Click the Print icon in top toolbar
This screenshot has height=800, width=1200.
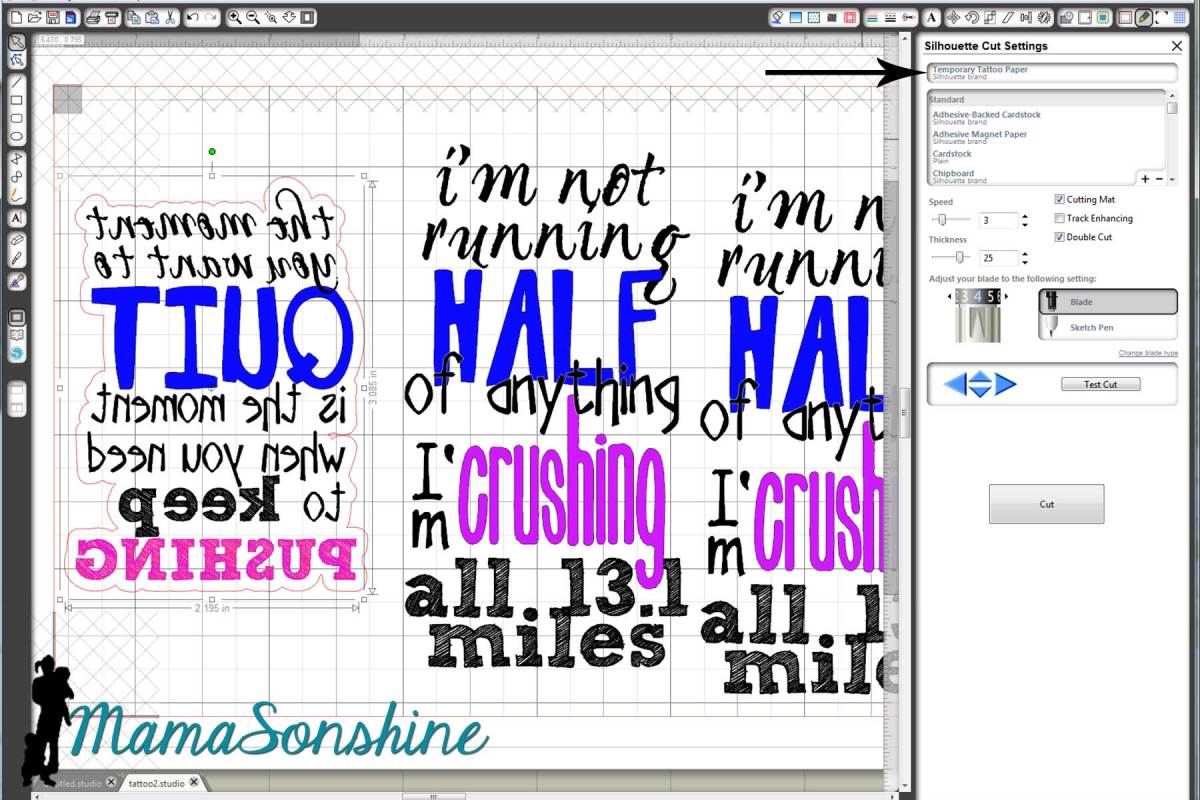point(93,17)
